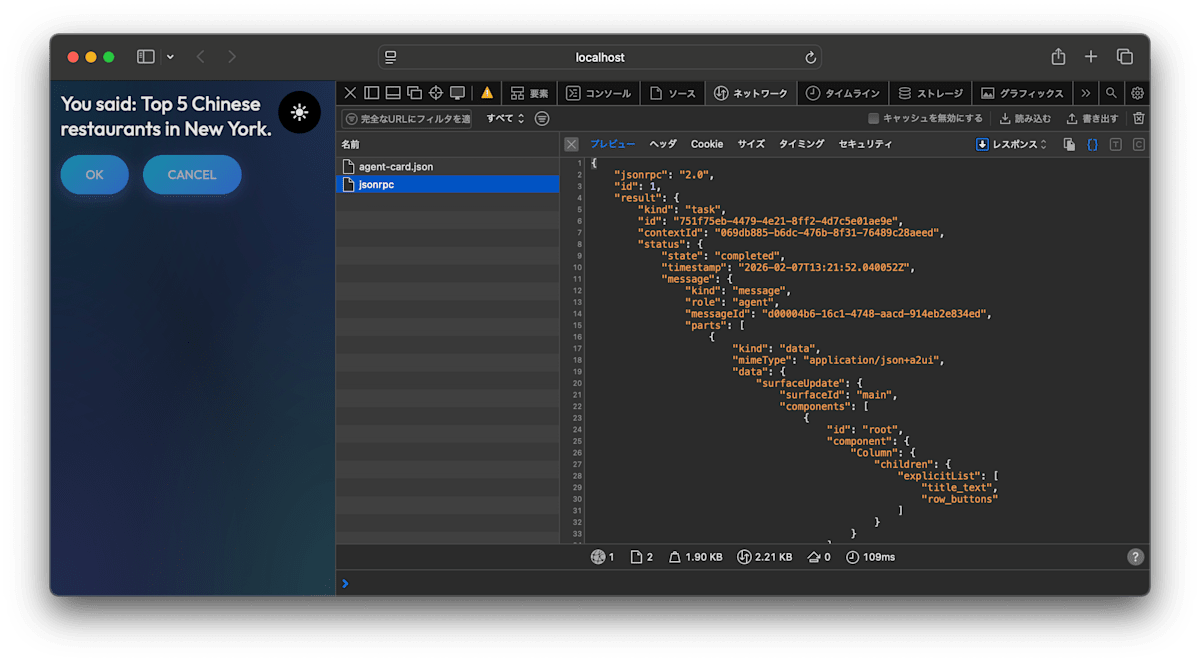Click domains count status icon
The image size is (1200, 662).
coord(603,557)
